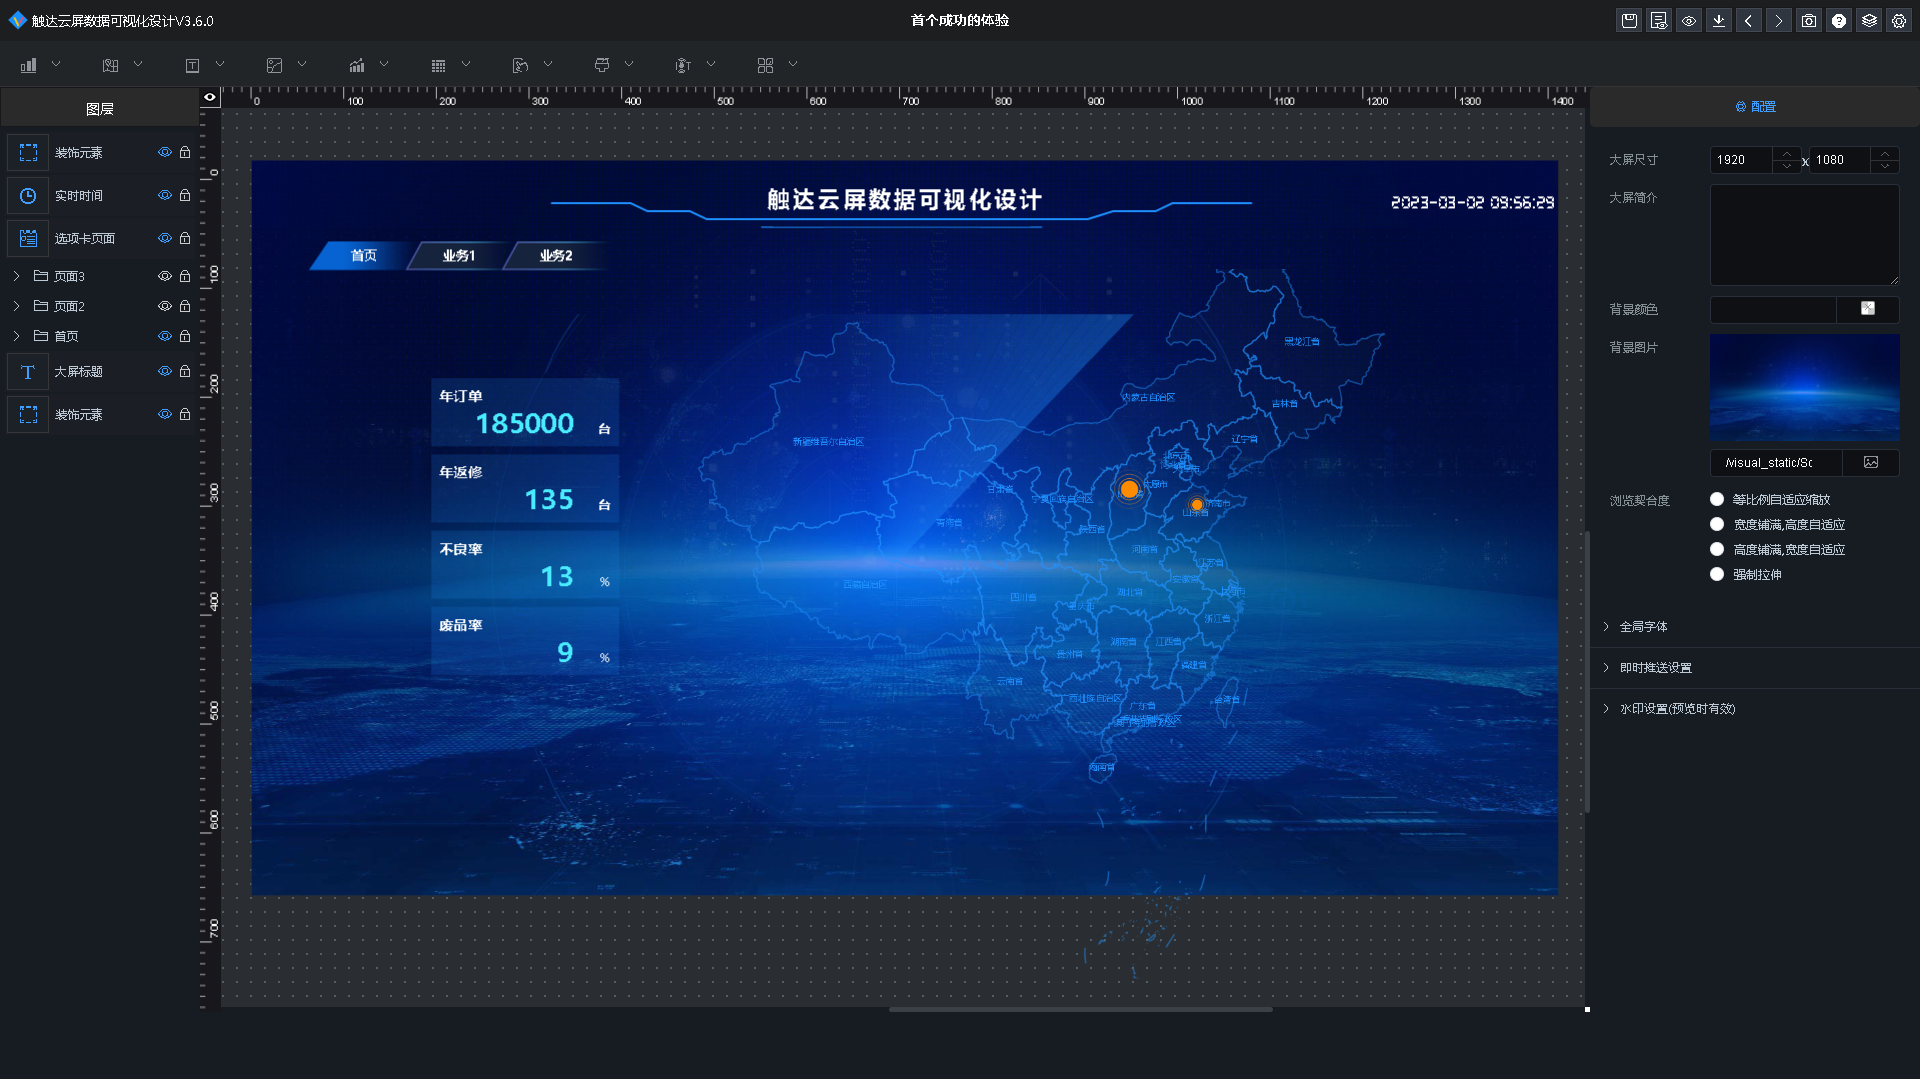
Task: Click the 大屏简介 text area
Action: pyautogui.click(x=1804, y=235)
